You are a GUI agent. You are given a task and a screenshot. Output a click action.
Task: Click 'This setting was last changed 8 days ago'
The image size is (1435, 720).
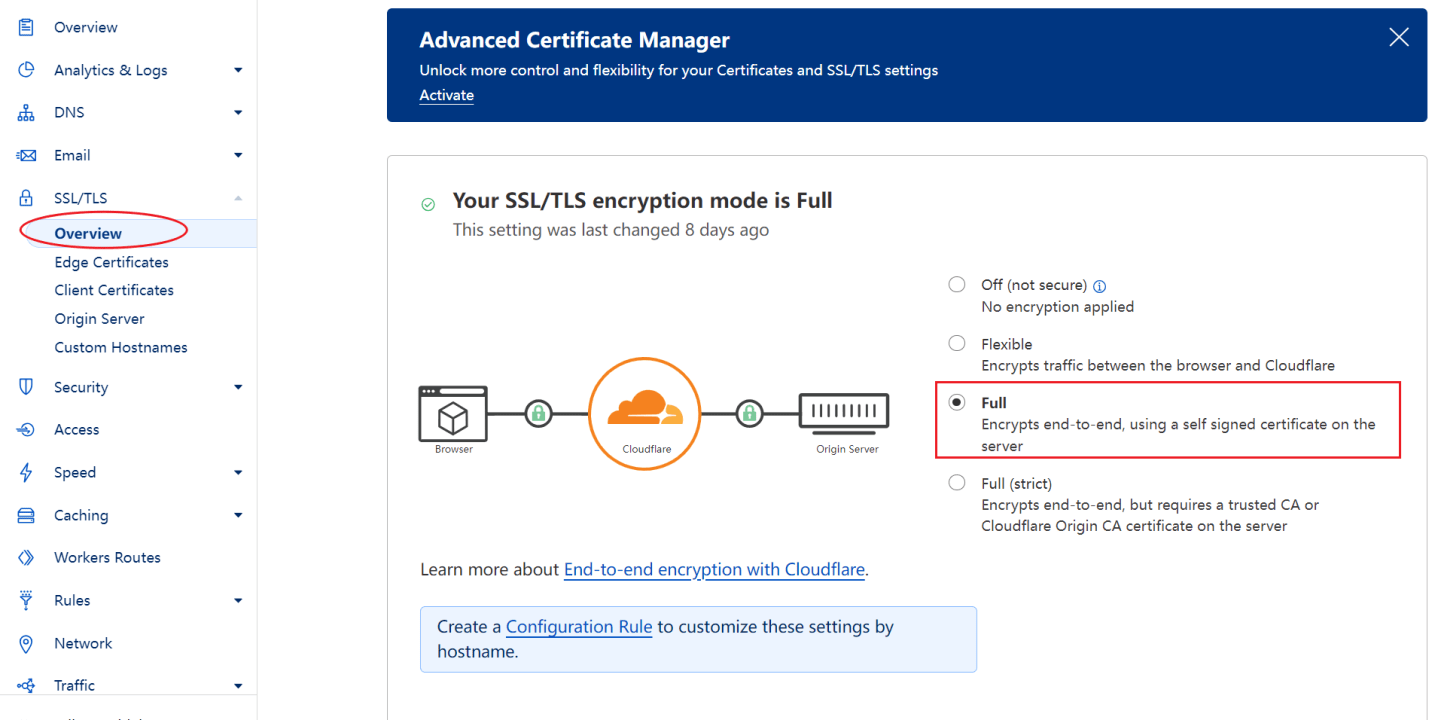click(x=611, y=230)
